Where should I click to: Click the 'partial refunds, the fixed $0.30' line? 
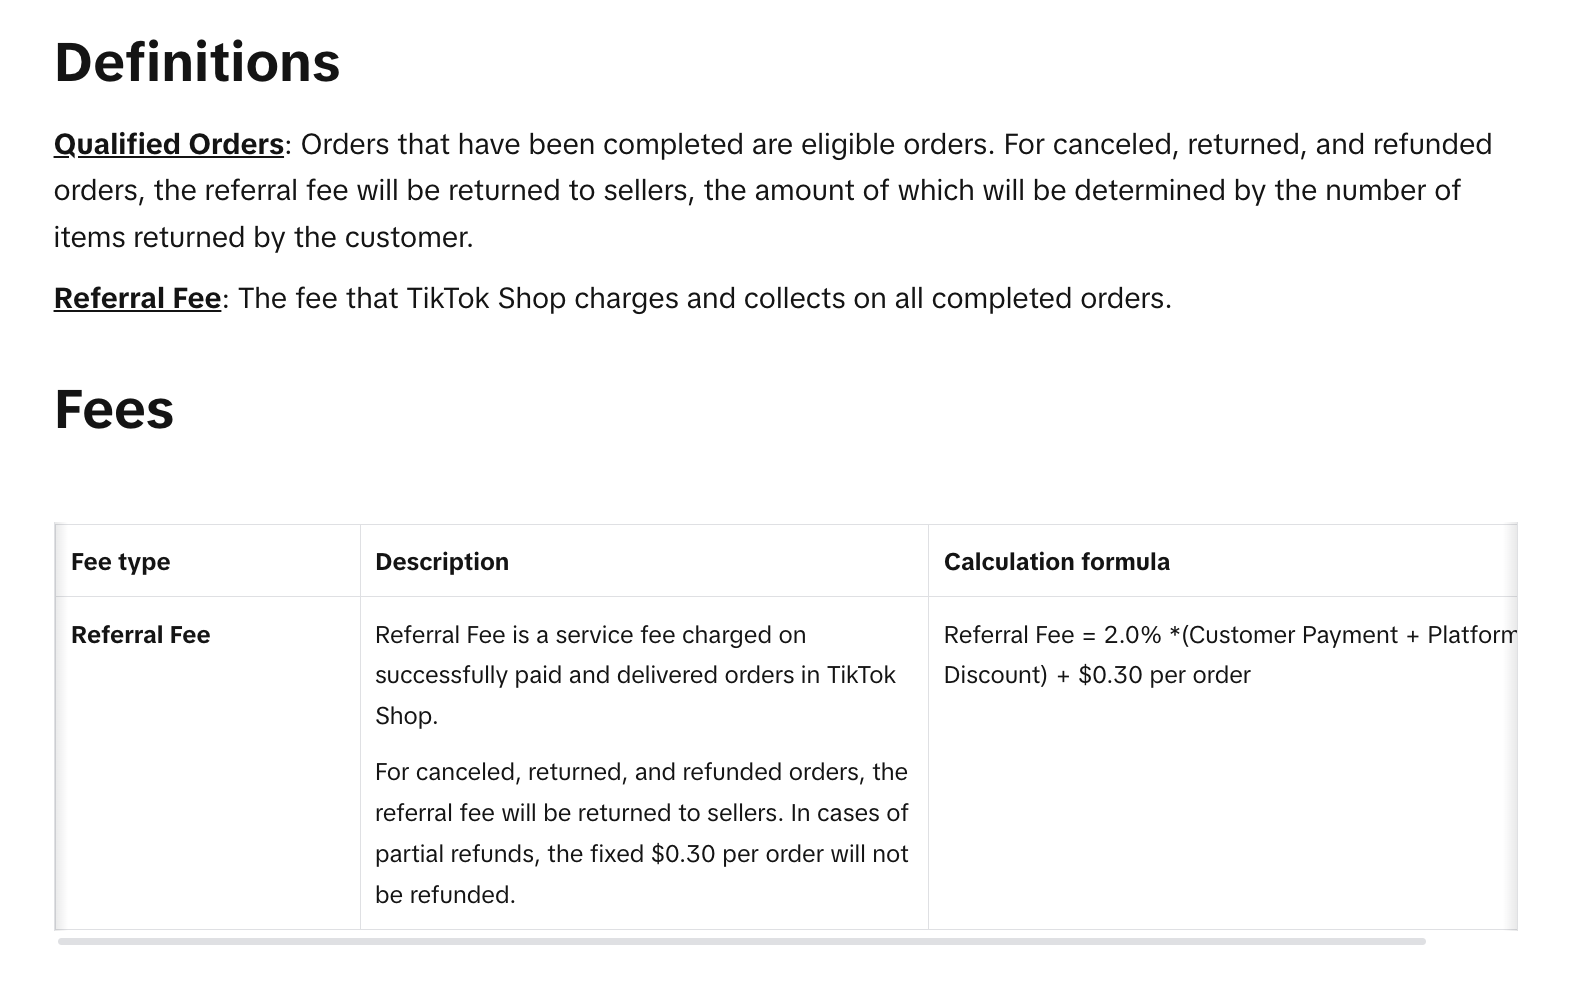coord(642,854)
